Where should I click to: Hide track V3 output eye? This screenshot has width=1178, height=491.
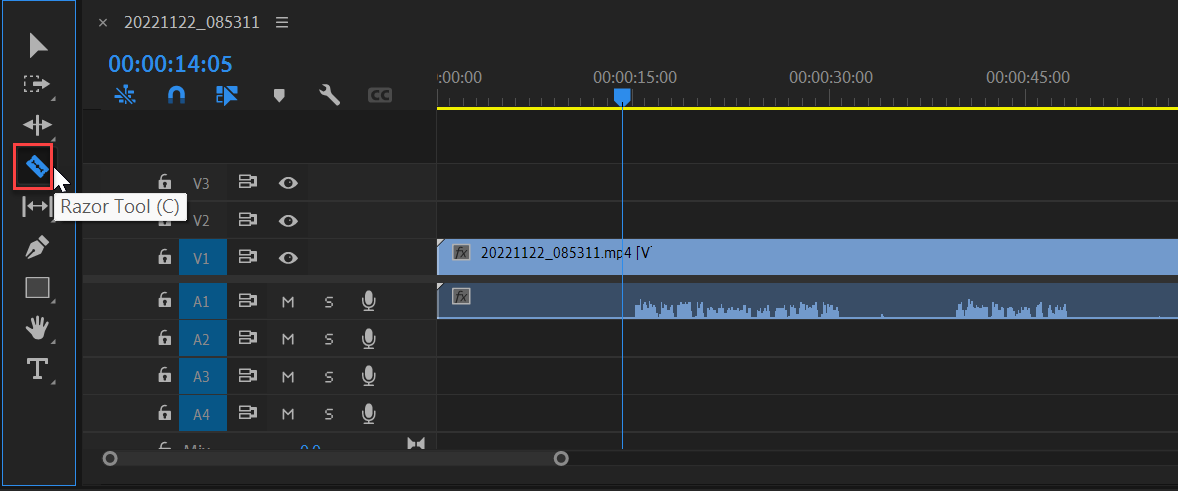[288, 182]
